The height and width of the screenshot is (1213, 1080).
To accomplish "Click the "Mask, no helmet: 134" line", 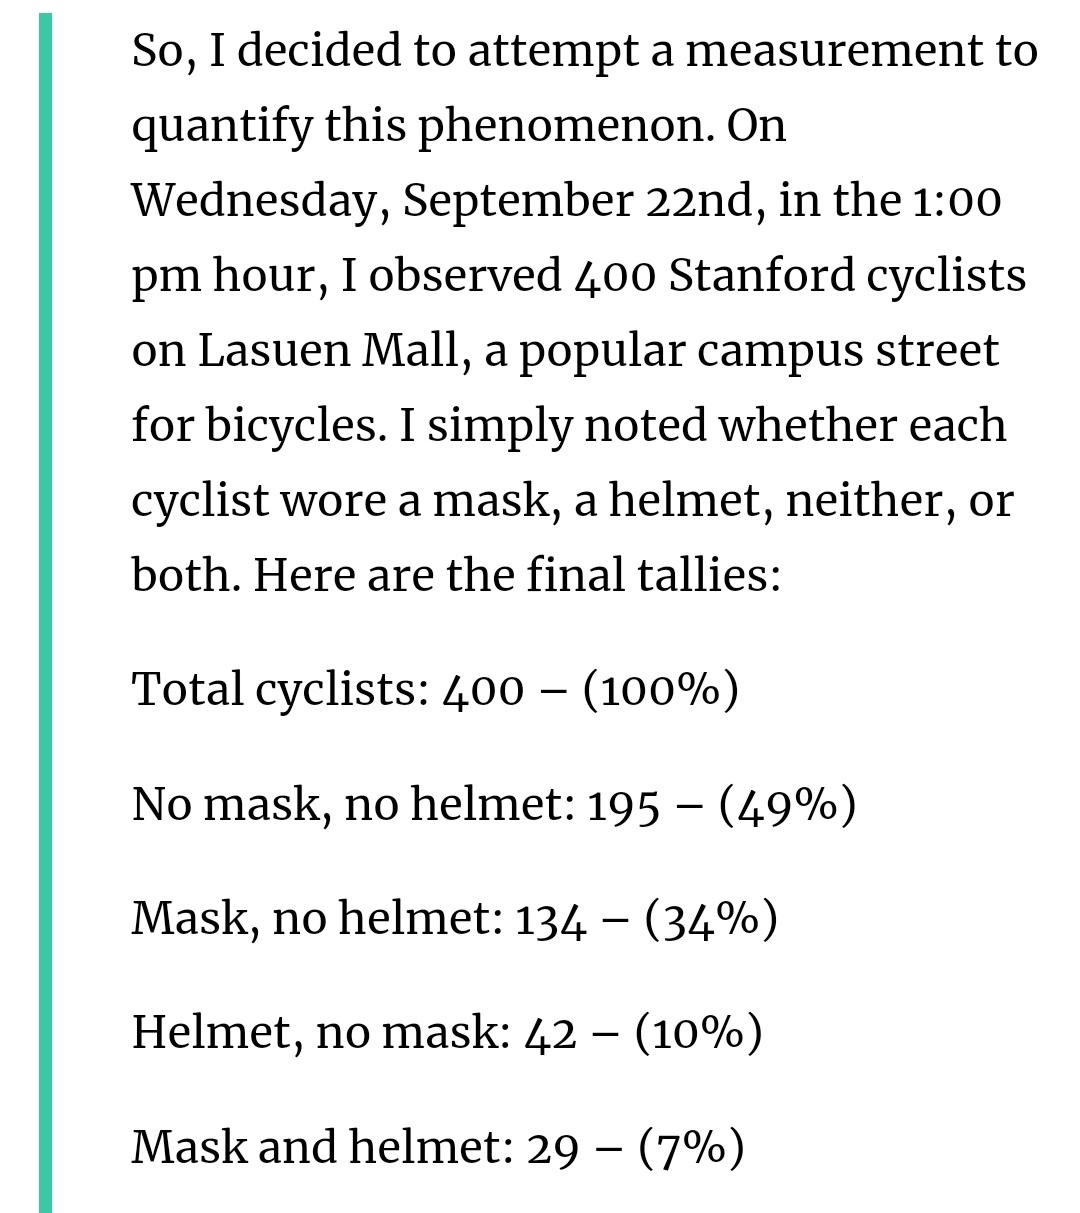I will click(454, 917).
